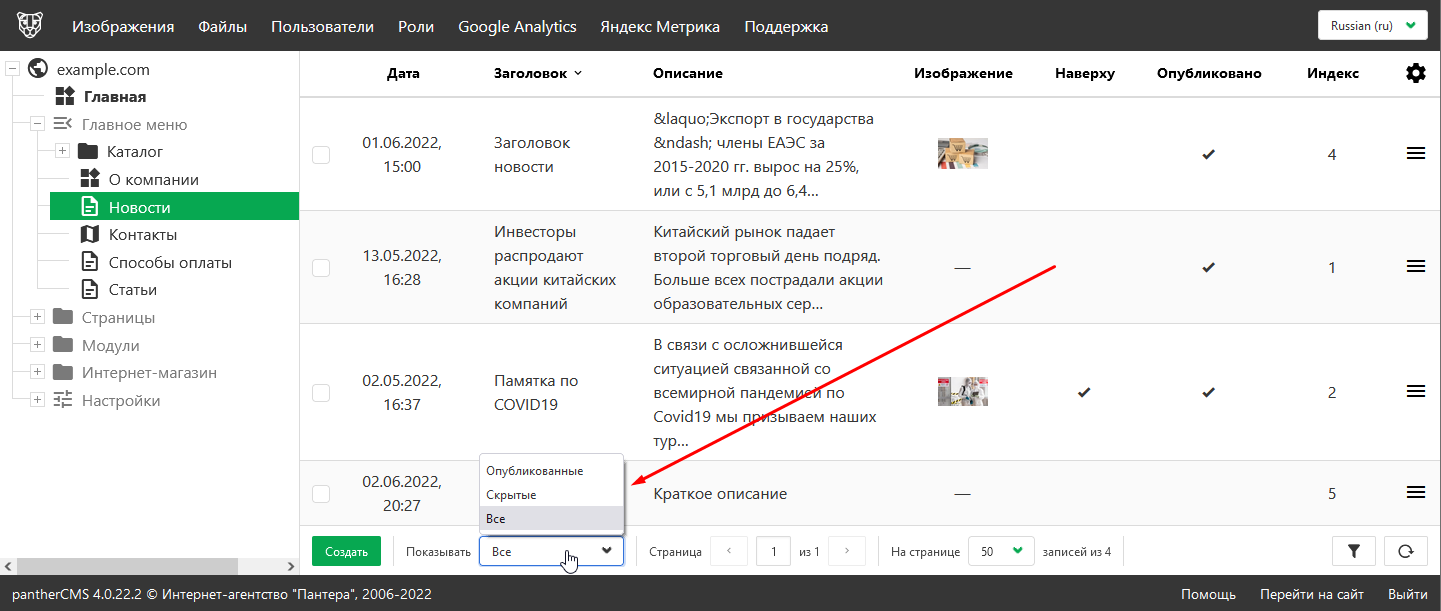The height and width of the screenshot is (611, 1441).
Task: Click the panther logo icon
Action: [x=30, y=26]
